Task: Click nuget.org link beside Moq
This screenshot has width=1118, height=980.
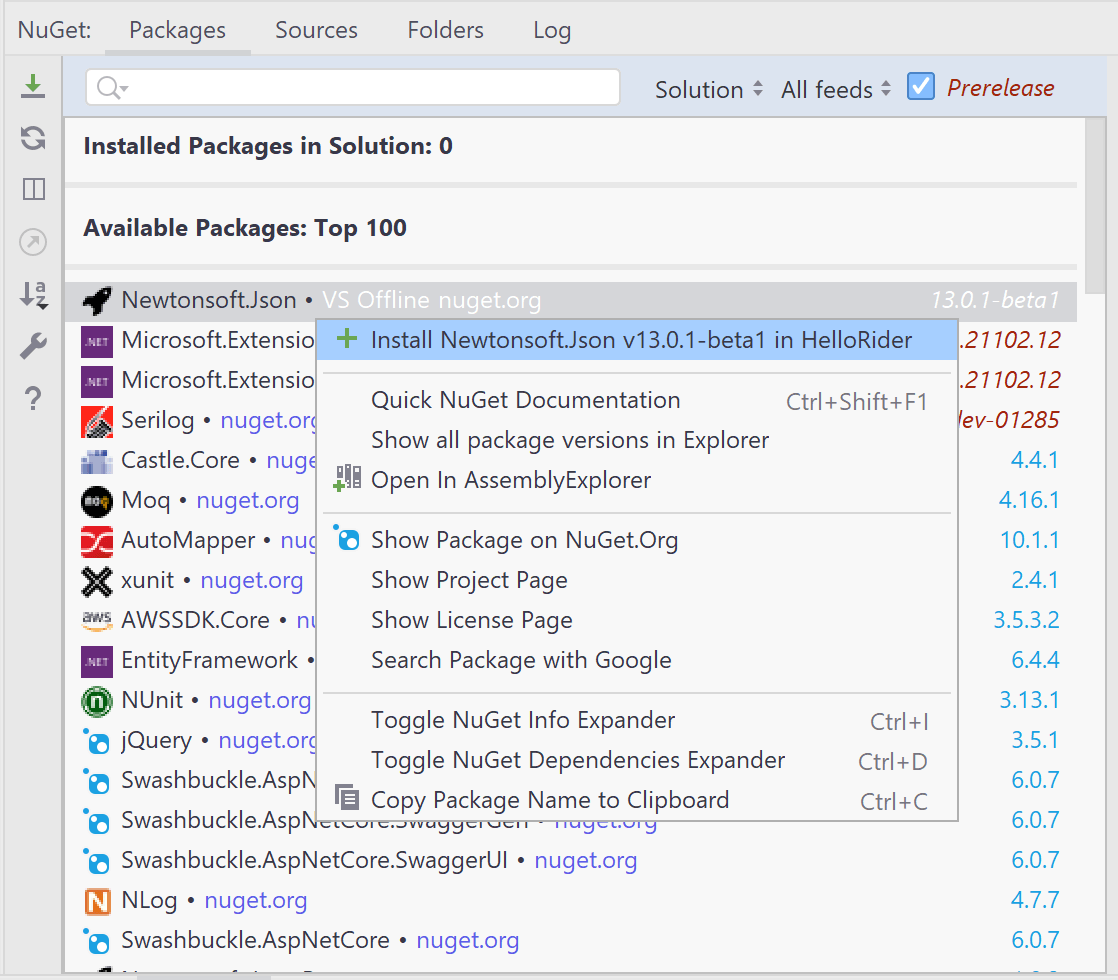Action: pyautogui.click(x=248, y=500)
